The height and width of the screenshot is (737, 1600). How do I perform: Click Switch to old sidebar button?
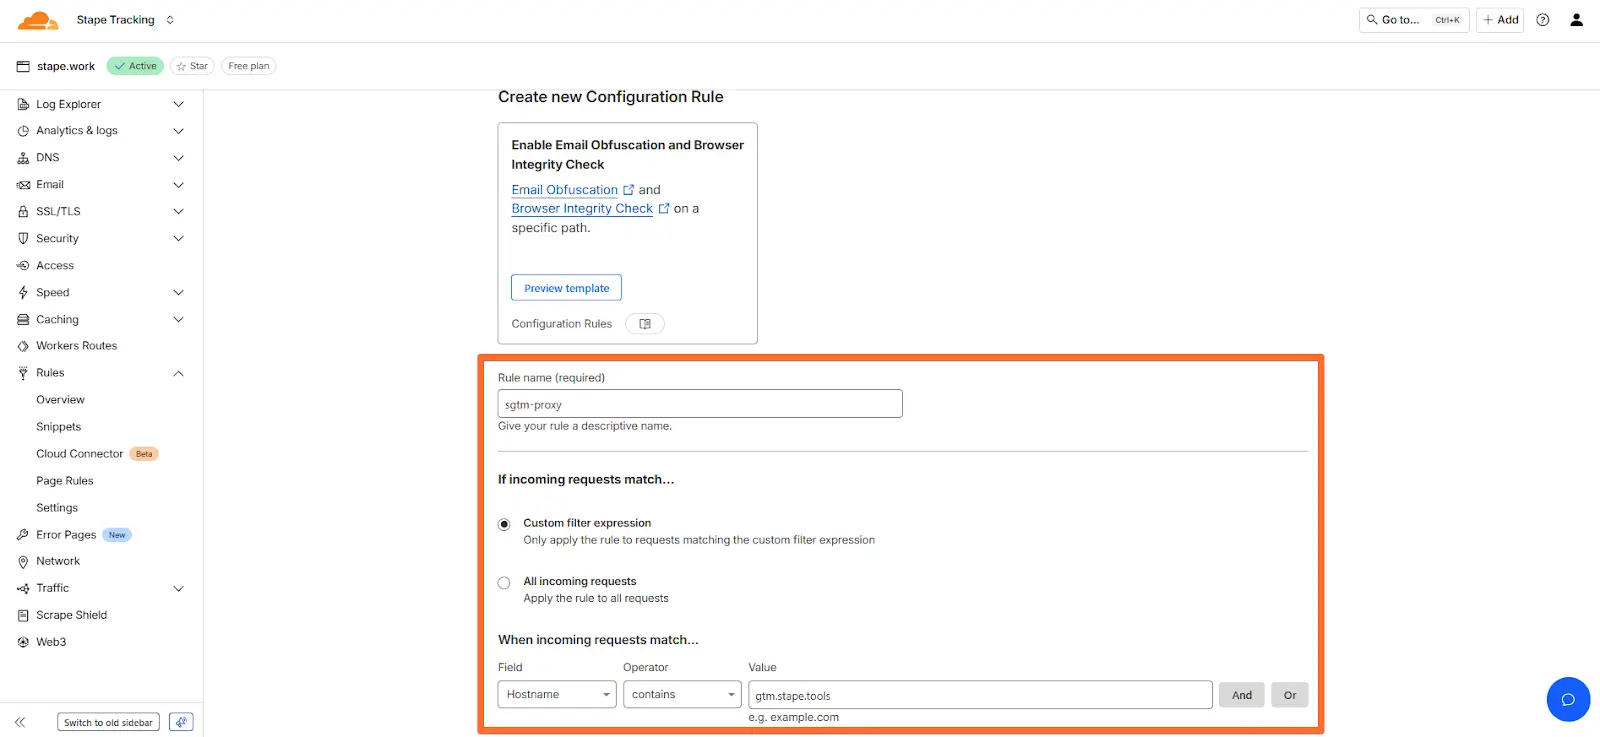[108, 722]
